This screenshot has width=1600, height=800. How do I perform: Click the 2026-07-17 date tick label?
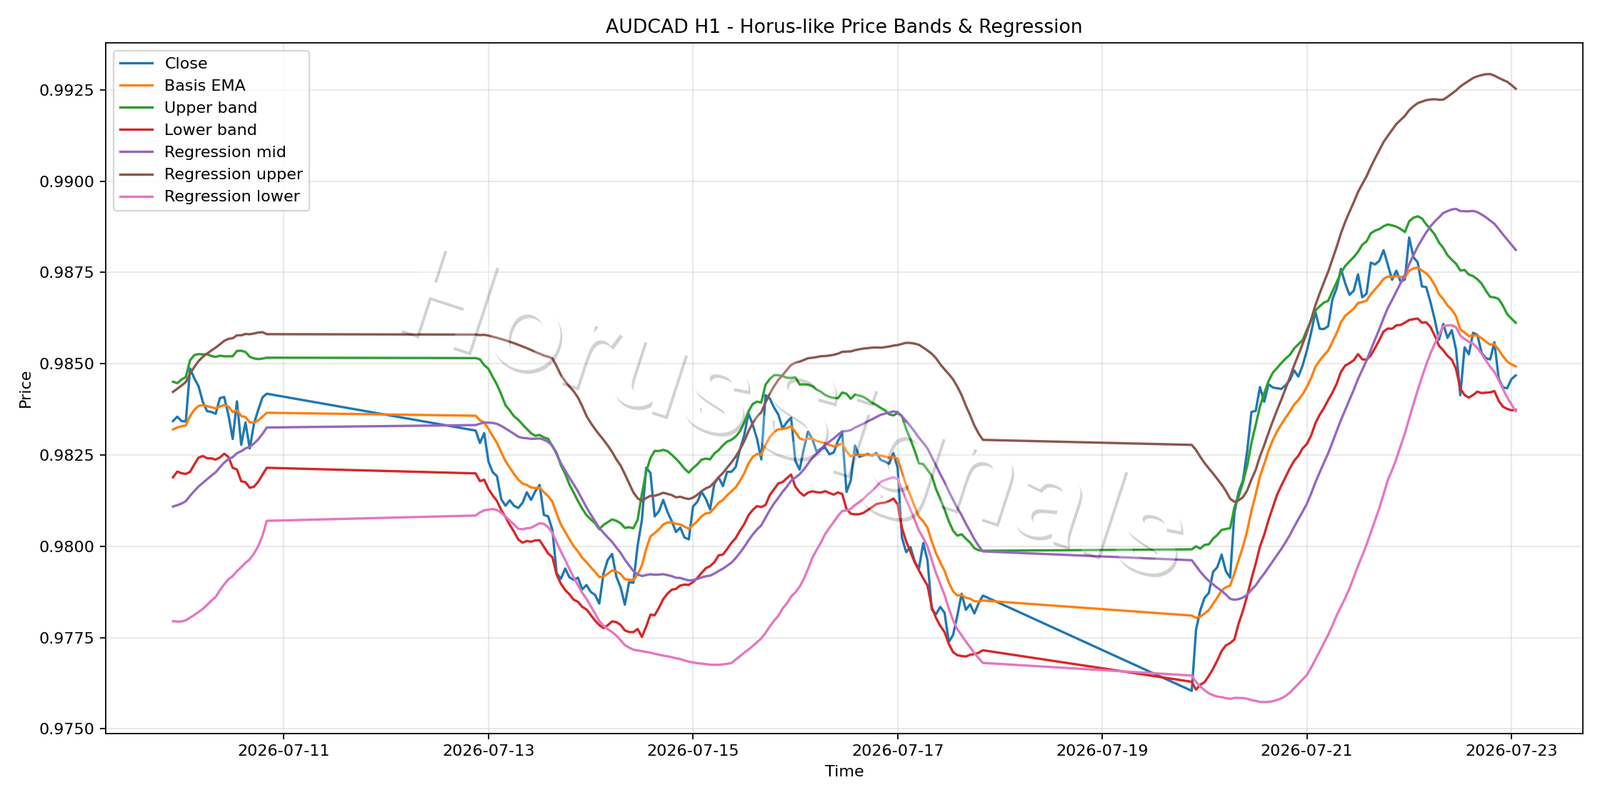[x=898, y=751]
